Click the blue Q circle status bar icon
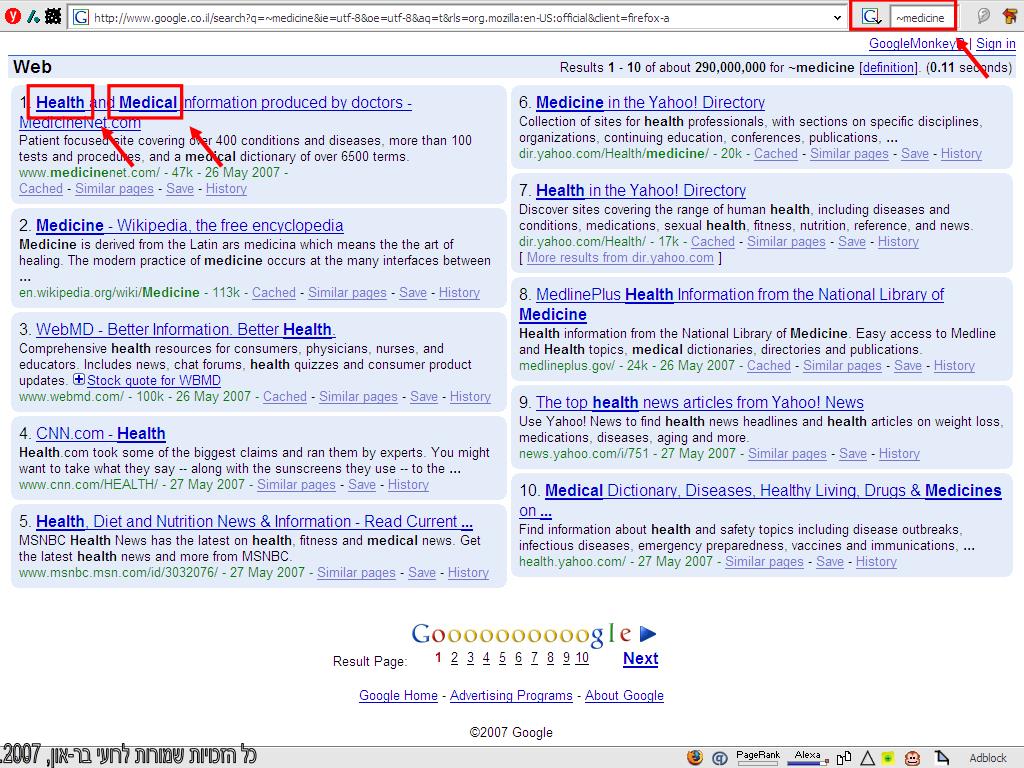The height and width of the screenshot is (768, 1024). pyautogui.click(x=720, y=758)
